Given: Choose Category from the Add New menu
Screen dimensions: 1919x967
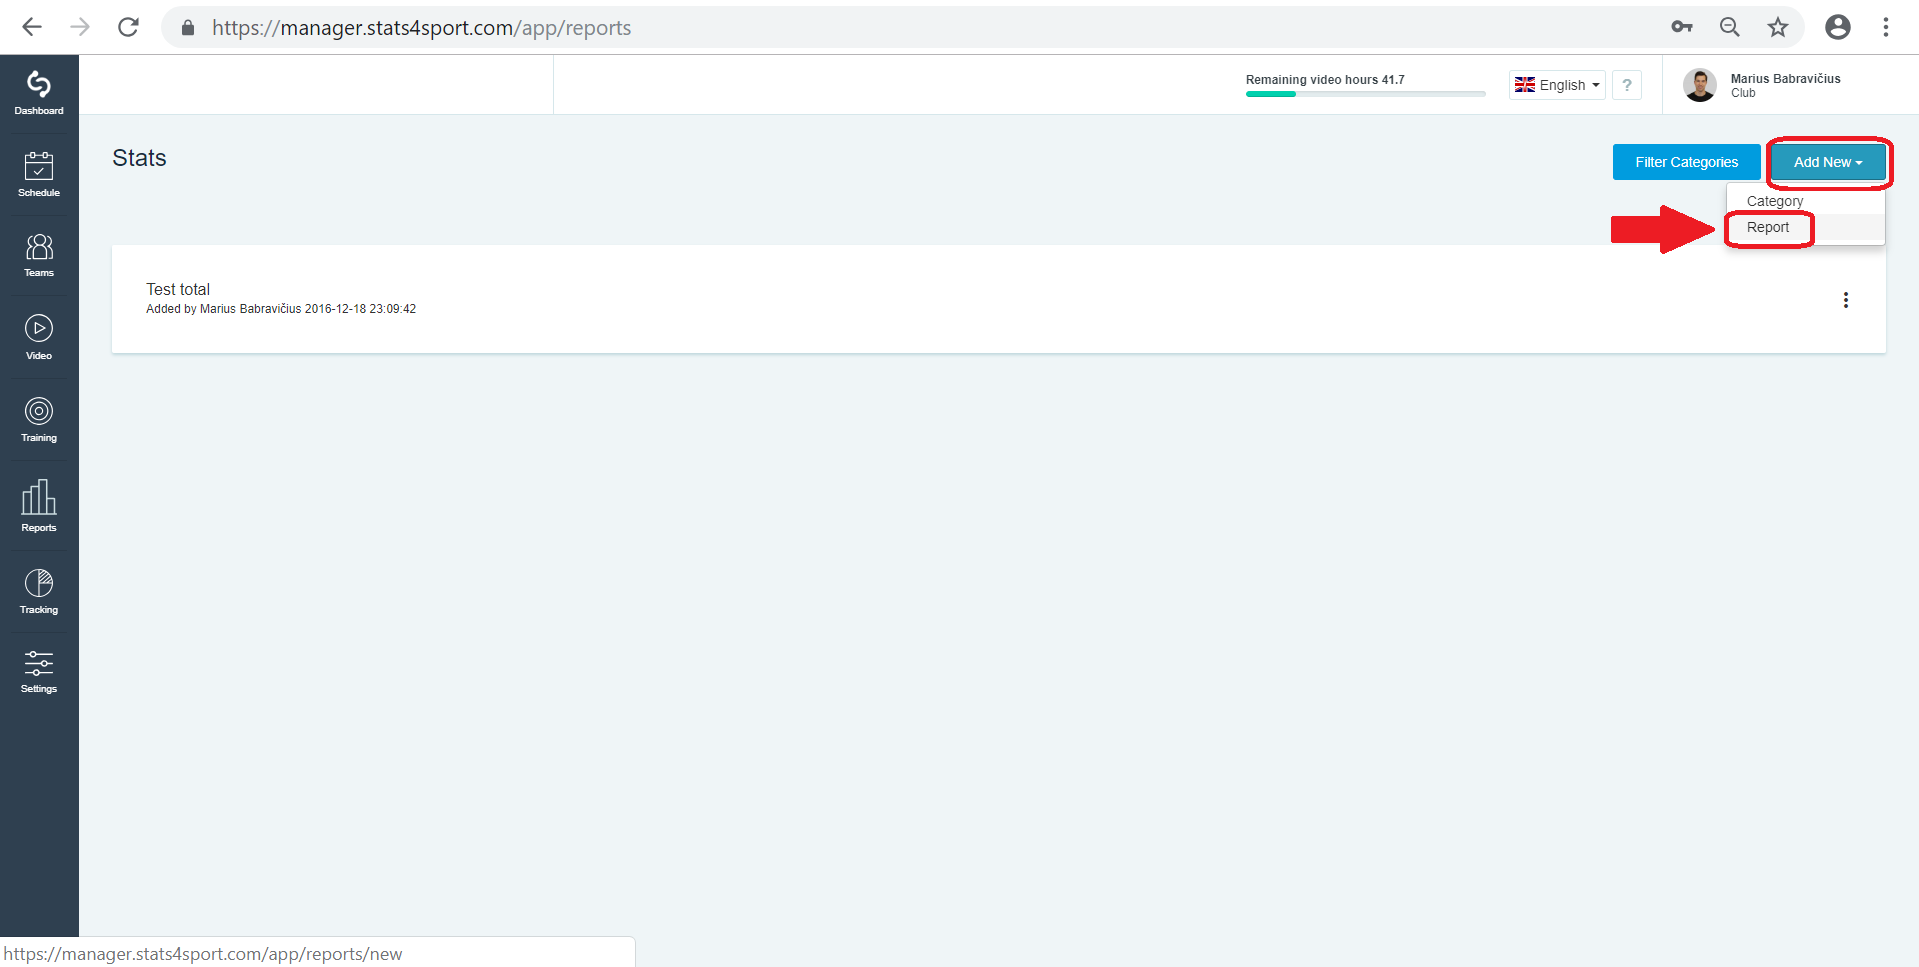Looking at the screenshot, I should (x=1775, y=201).
